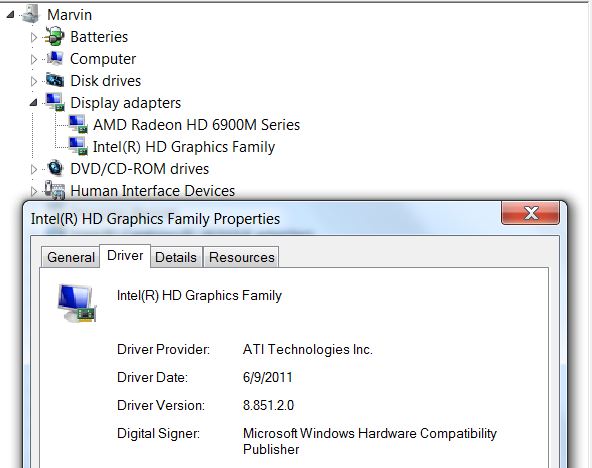The width and height of the screenshot is (592, 468).
Task: Click the Display adapters category icon
Action: (55, 102)
